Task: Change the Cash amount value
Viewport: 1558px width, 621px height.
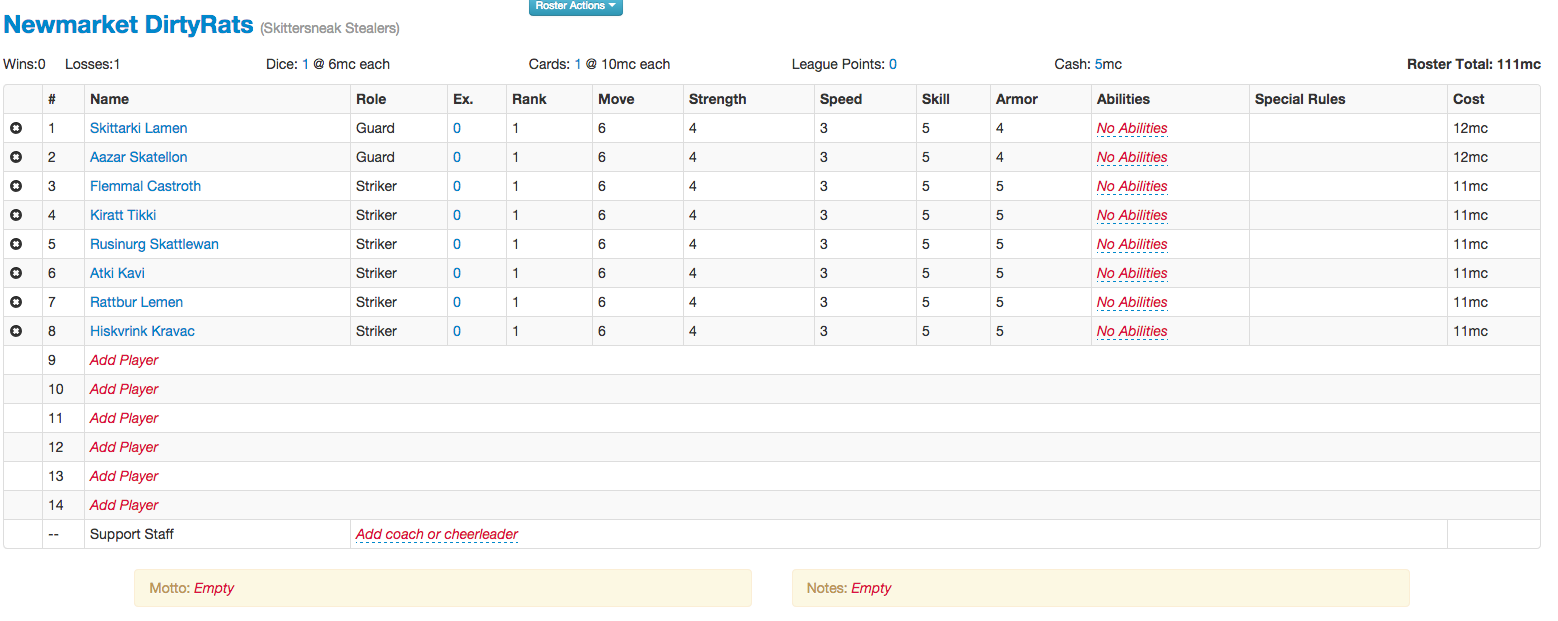Action: tap(1099, 64)
